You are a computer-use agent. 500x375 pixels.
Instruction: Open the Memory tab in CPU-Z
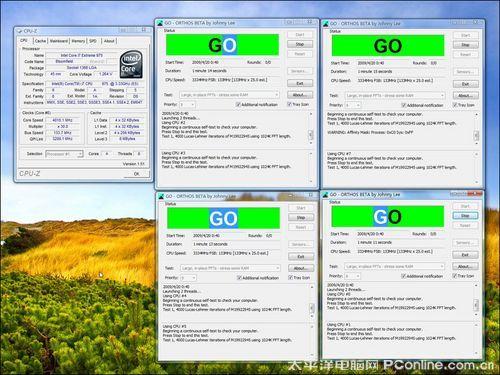click(x=78, y=41)
